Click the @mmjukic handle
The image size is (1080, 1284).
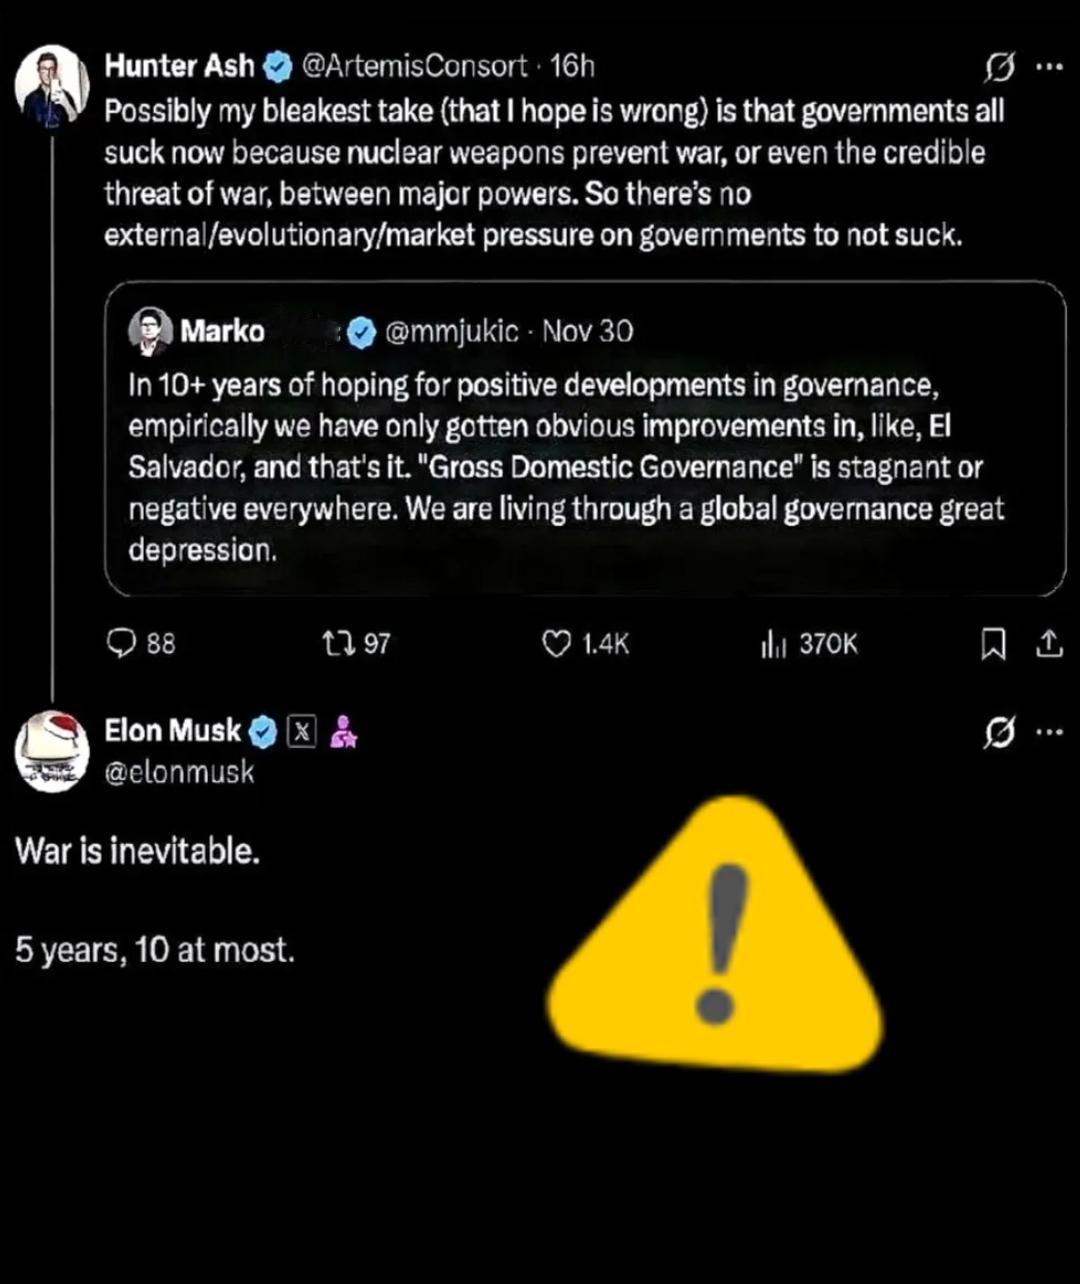451,331
